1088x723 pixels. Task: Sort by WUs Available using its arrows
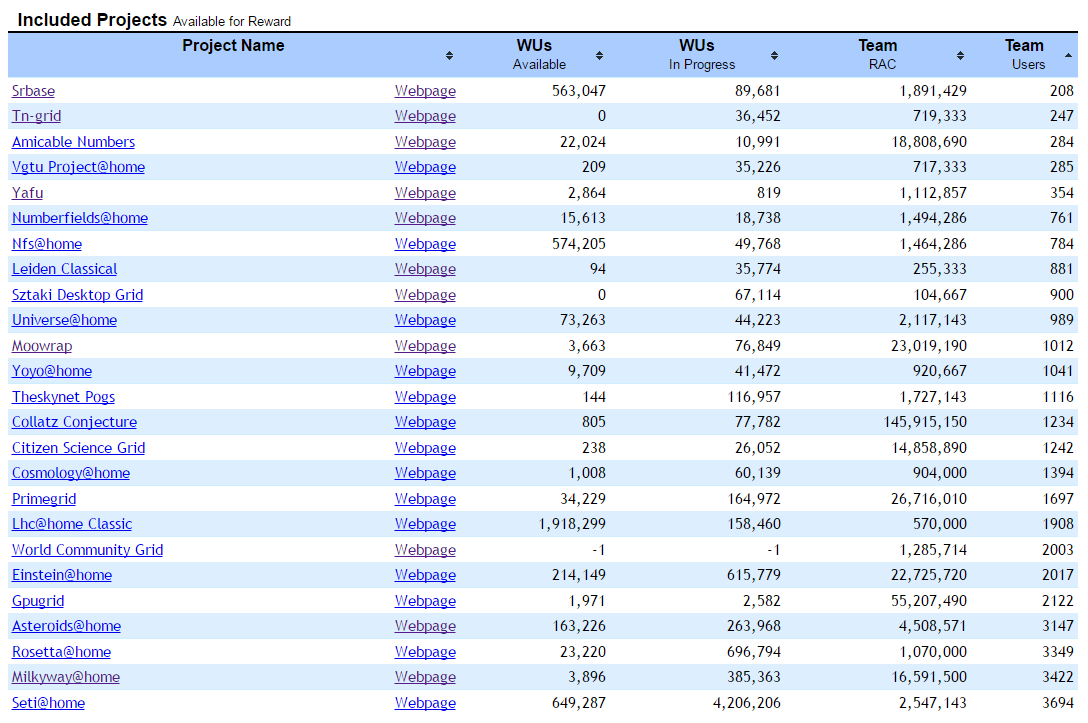click(x=599, y=56)
